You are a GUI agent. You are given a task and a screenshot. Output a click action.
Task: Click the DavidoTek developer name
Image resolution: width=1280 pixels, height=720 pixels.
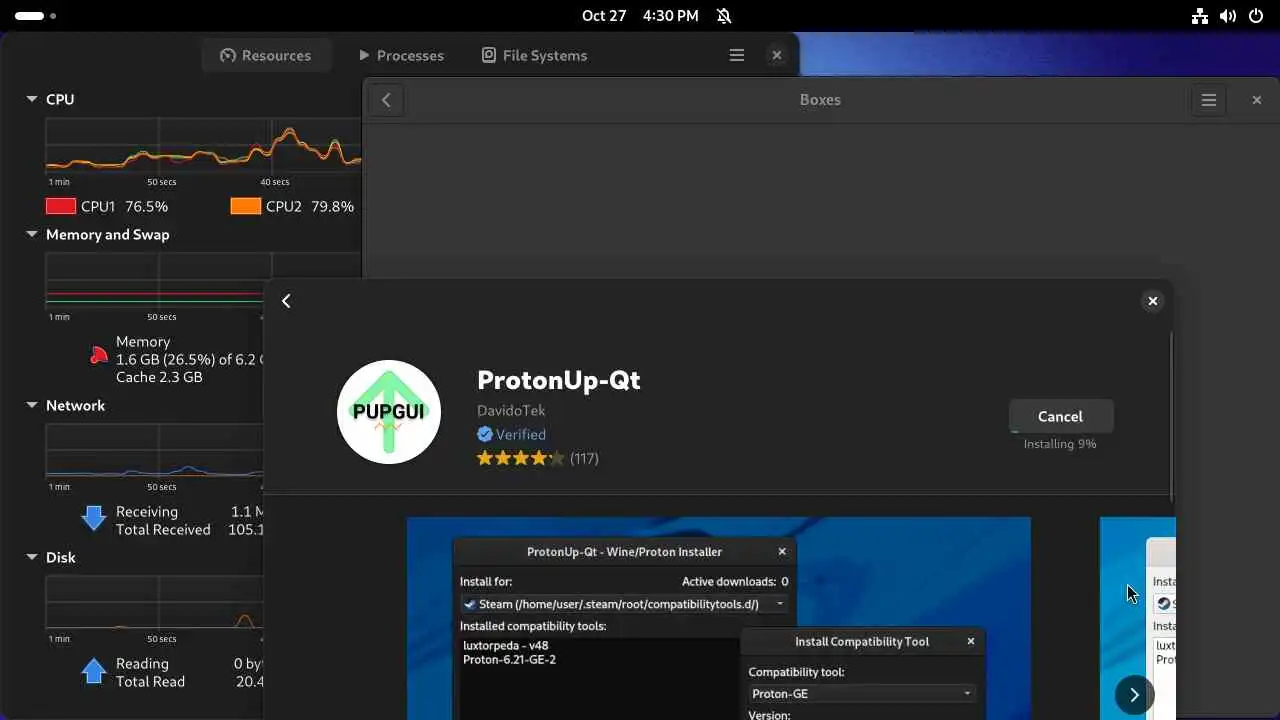coord(511,410)
